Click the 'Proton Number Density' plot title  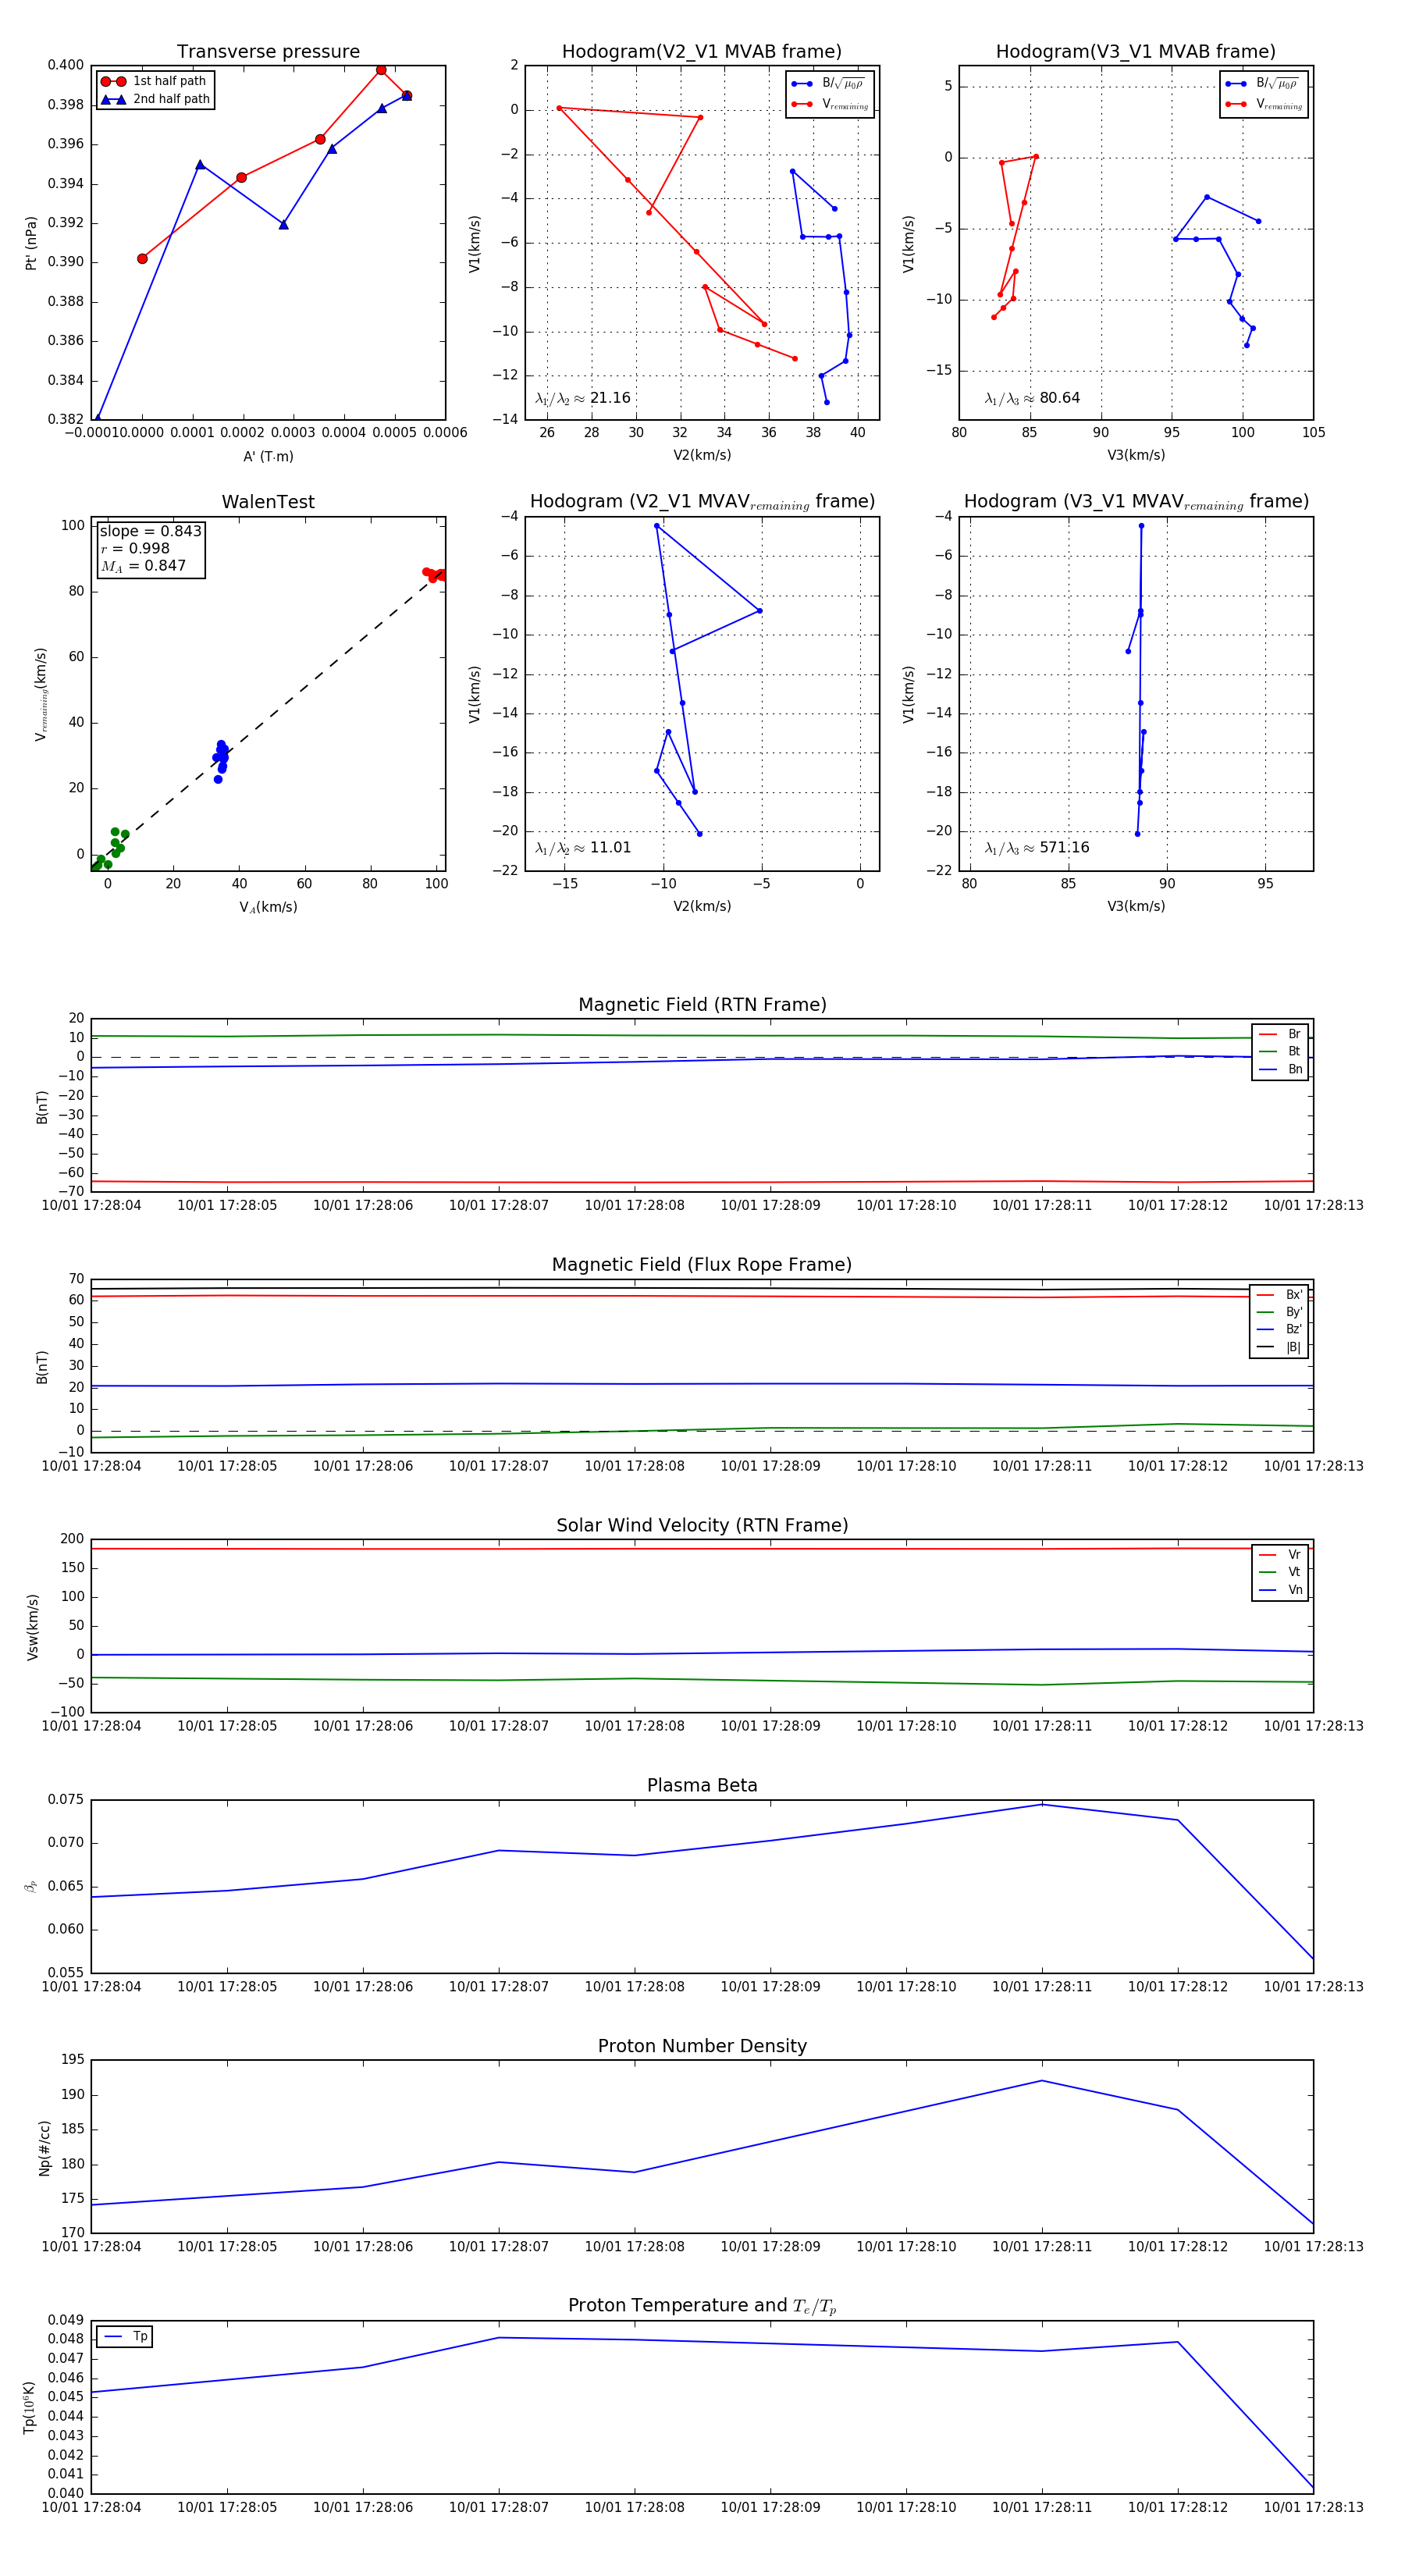pos(702,2046)
